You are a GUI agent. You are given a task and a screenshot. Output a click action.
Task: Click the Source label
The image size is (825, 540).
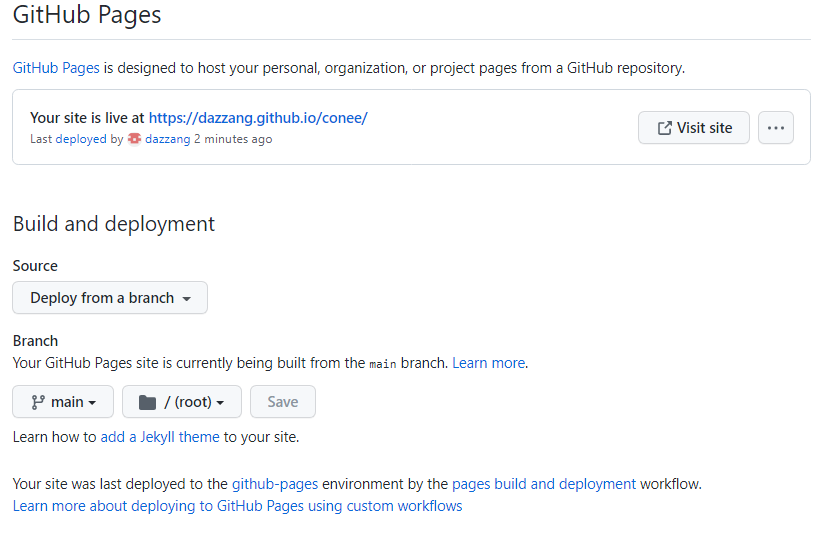(35, 266)
